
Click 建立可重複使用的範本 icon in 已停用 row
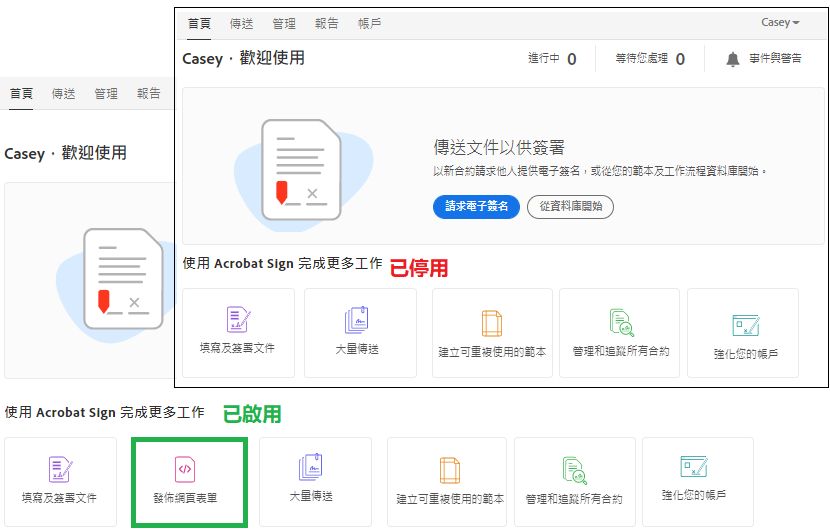pos(492,323)
